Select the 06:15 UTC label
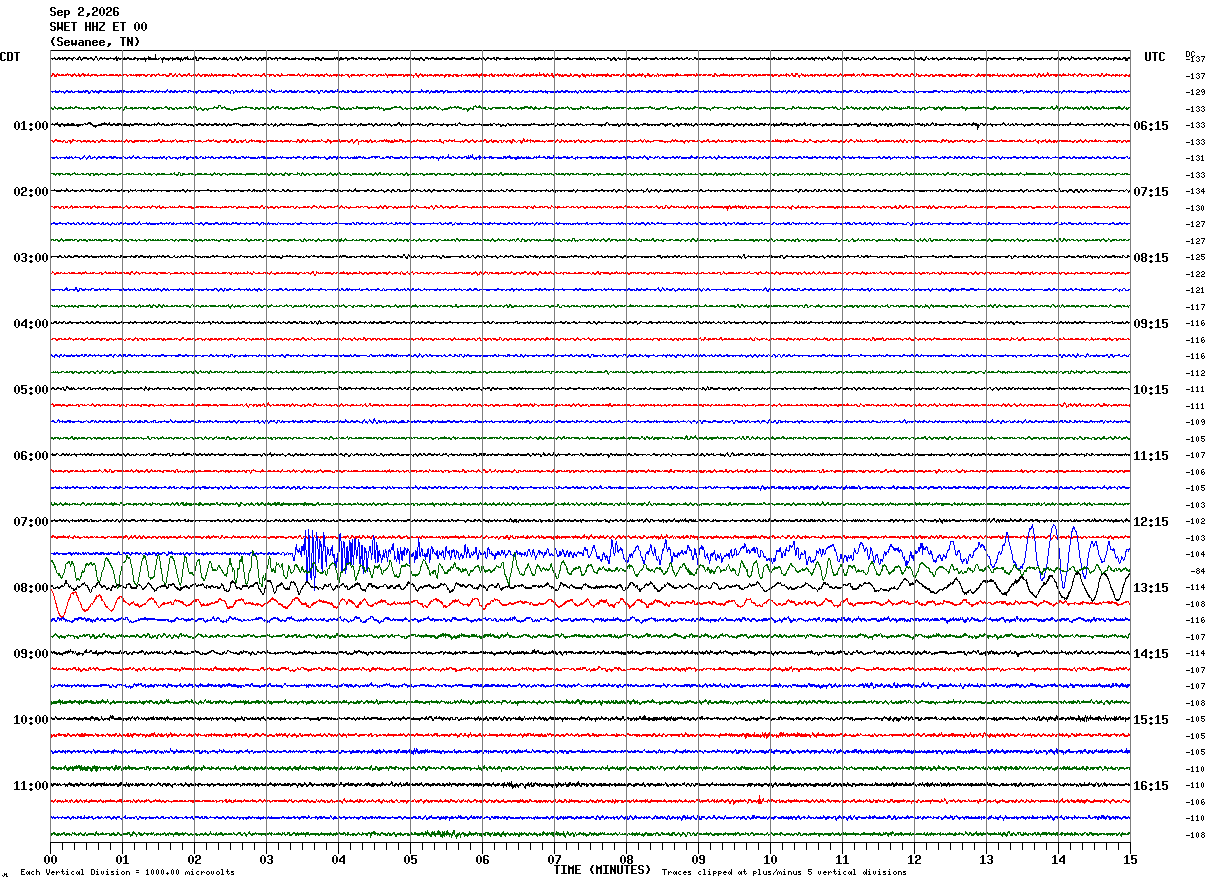The height and width of the screenshot is (886, 1210). click(x=1151, y=126)
